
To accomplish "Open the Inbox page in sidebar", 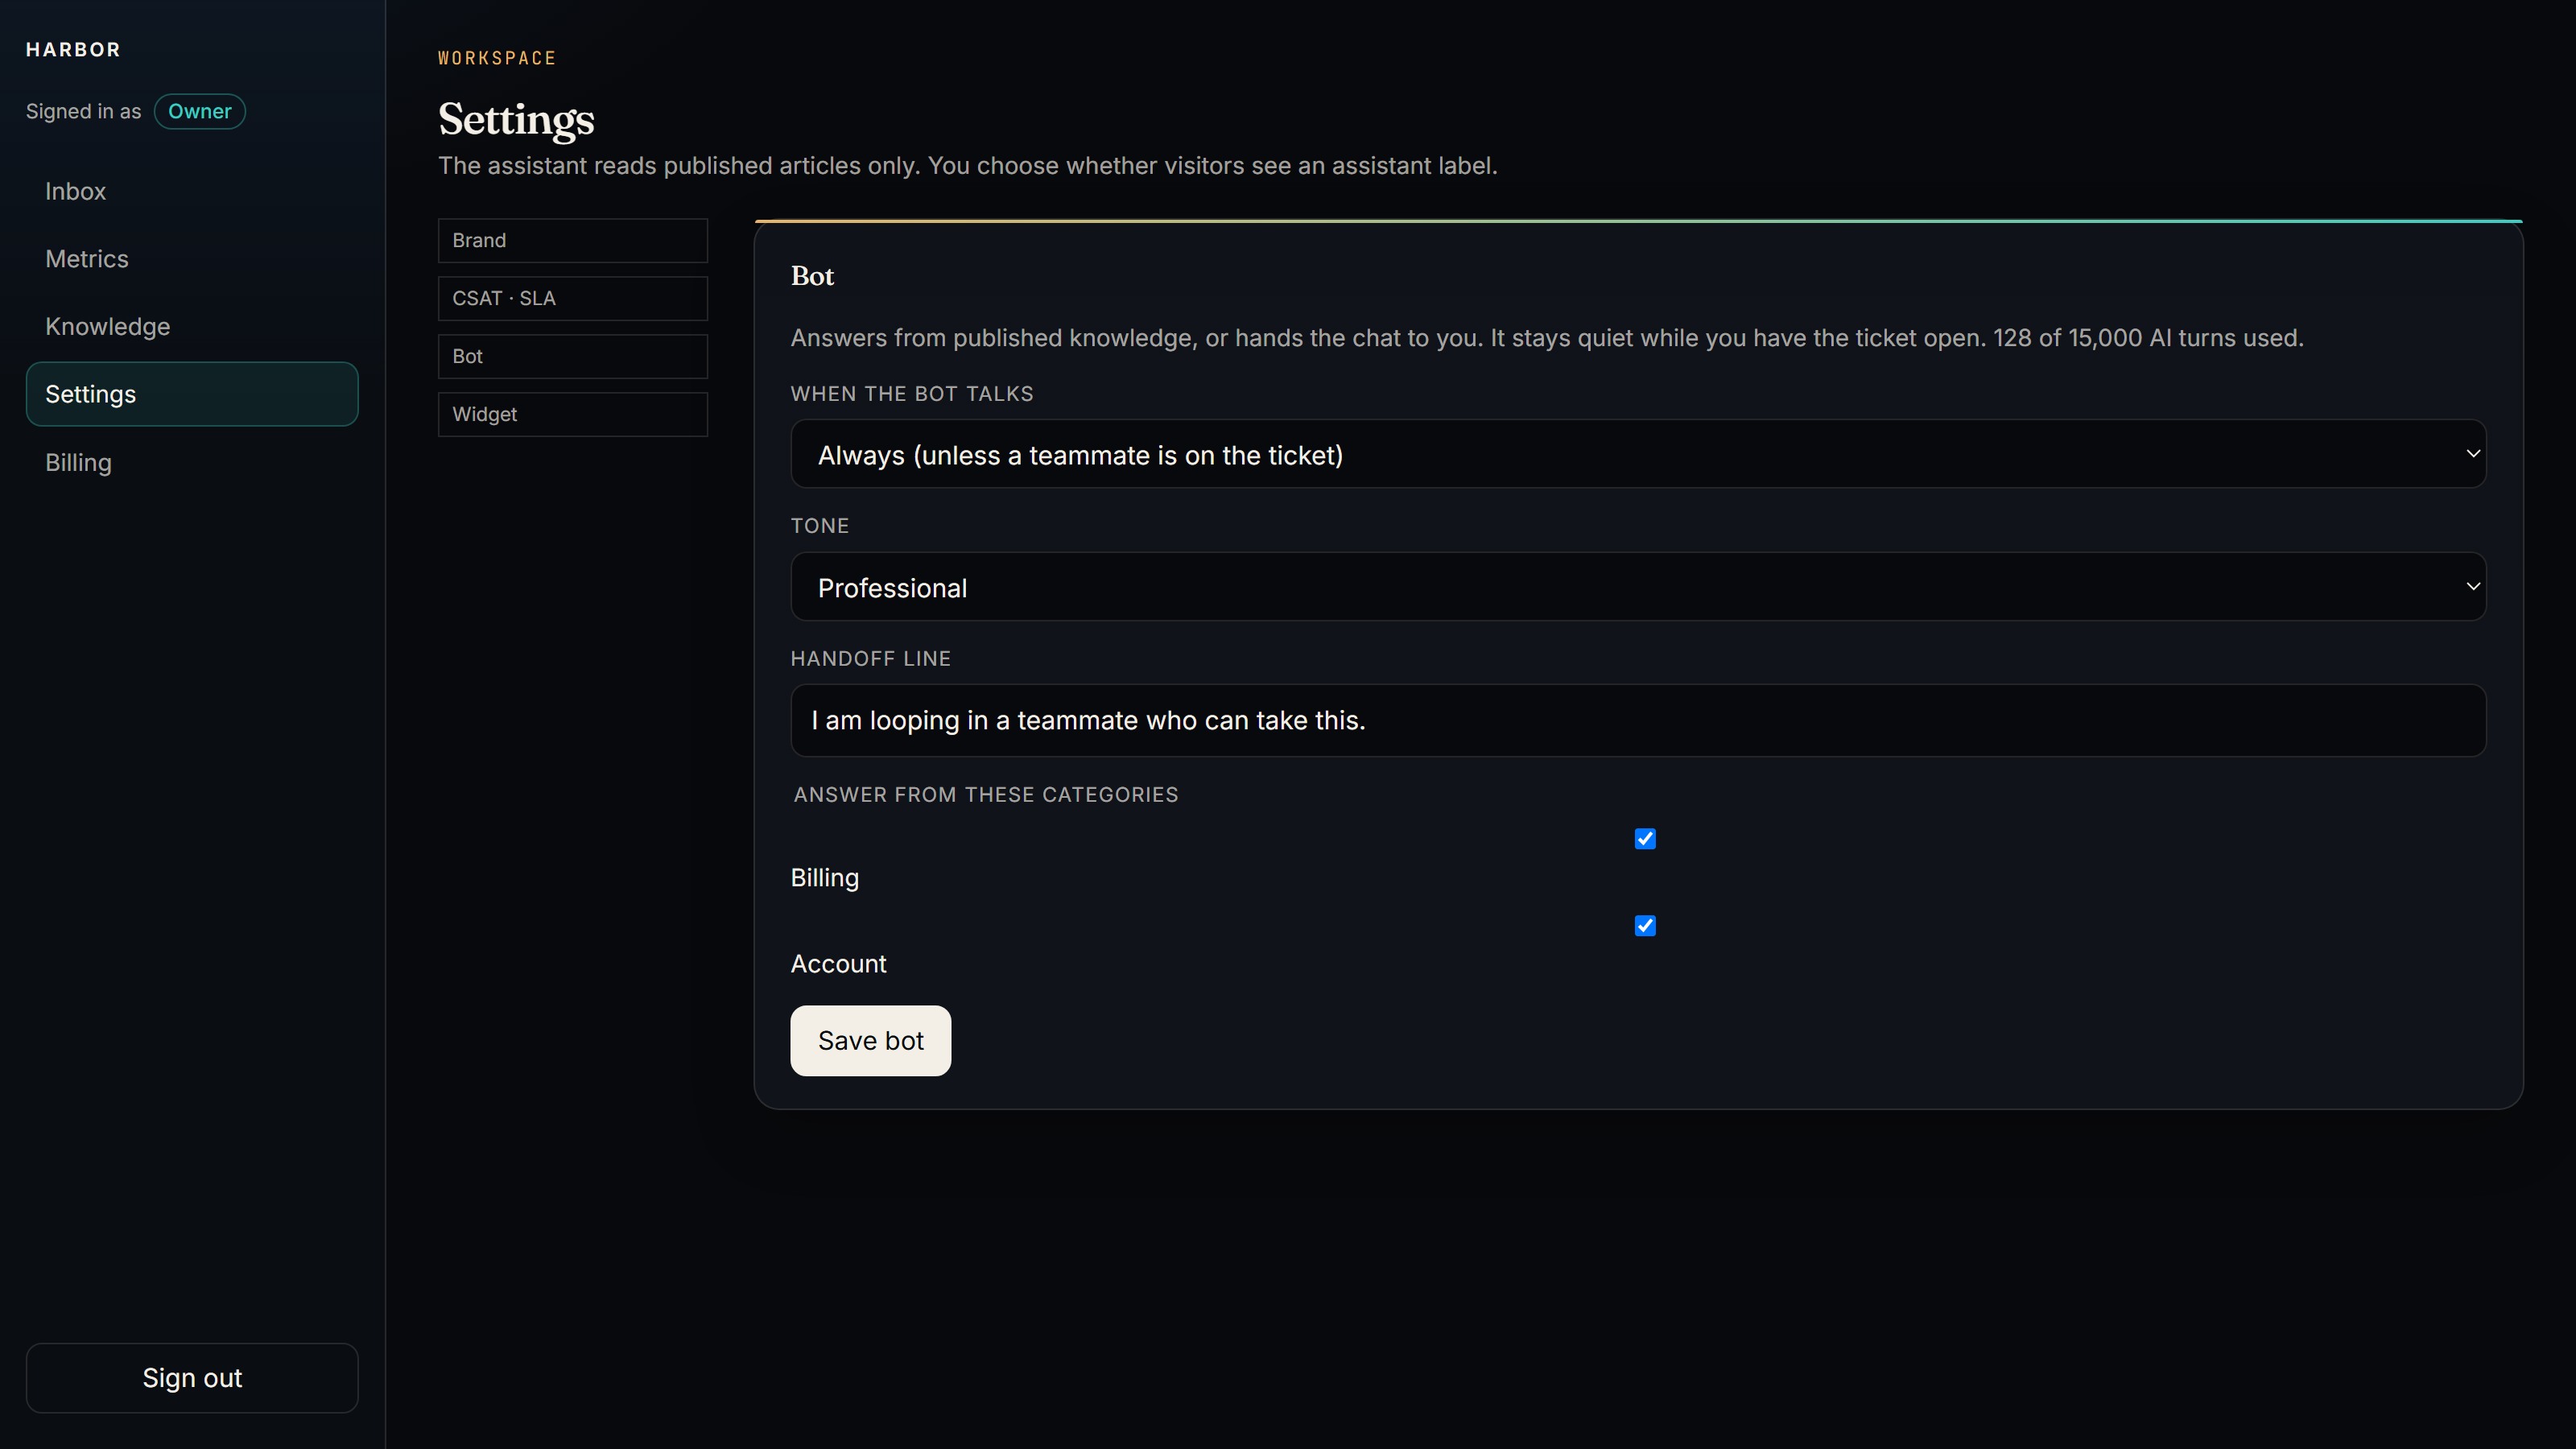I will (192, 191).
